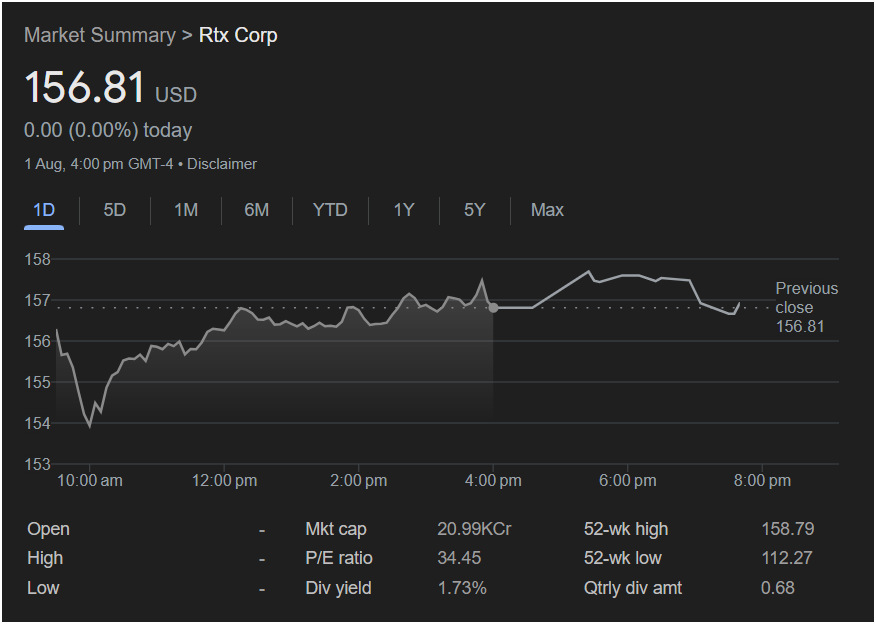
Task: Click the 6:00 pm axis label
Action: click(628, 481)
